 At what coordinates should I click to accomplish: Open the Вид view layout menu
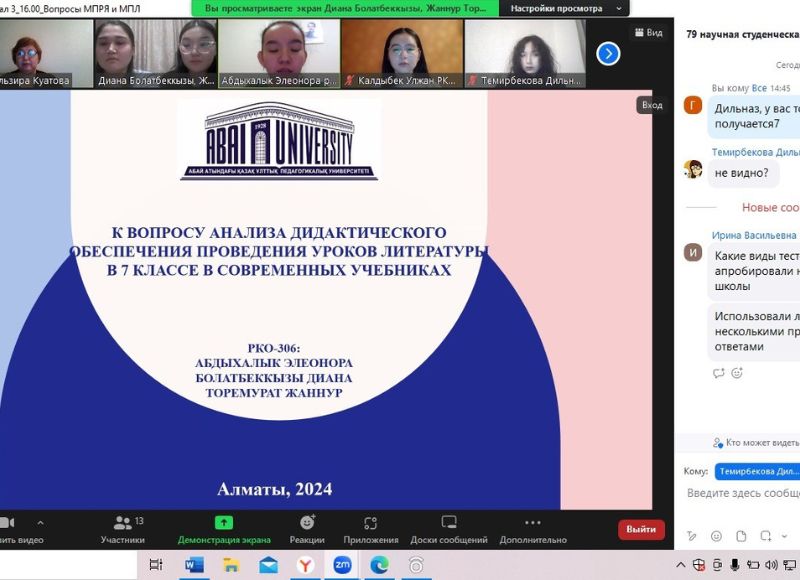point(649,32)
